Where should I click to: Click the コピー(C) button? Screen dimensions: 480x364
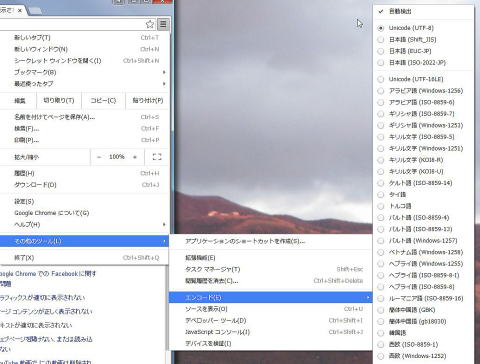tap(103, 101)
